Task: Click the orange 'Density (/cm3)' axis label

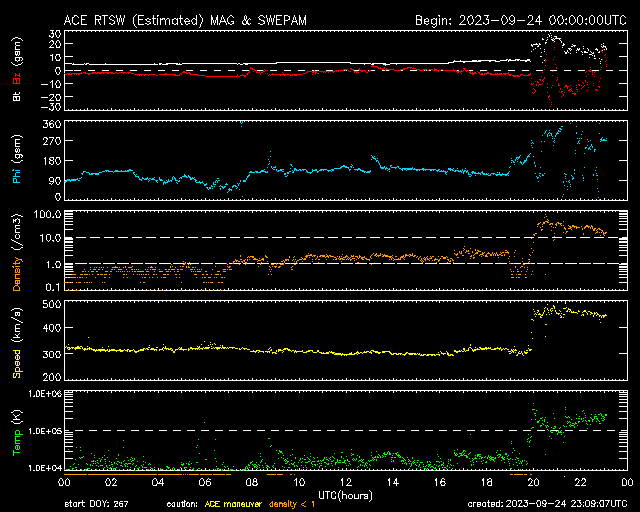Action: (17, 252)
